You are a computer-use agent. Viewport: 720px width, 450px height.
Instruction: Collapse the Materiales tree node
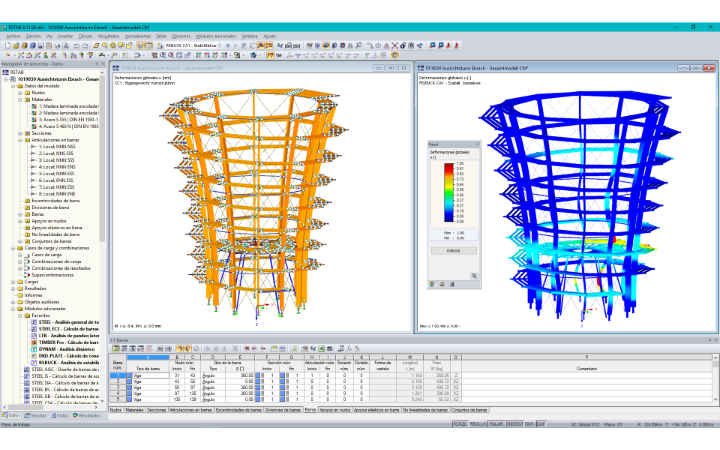(20, 100)
